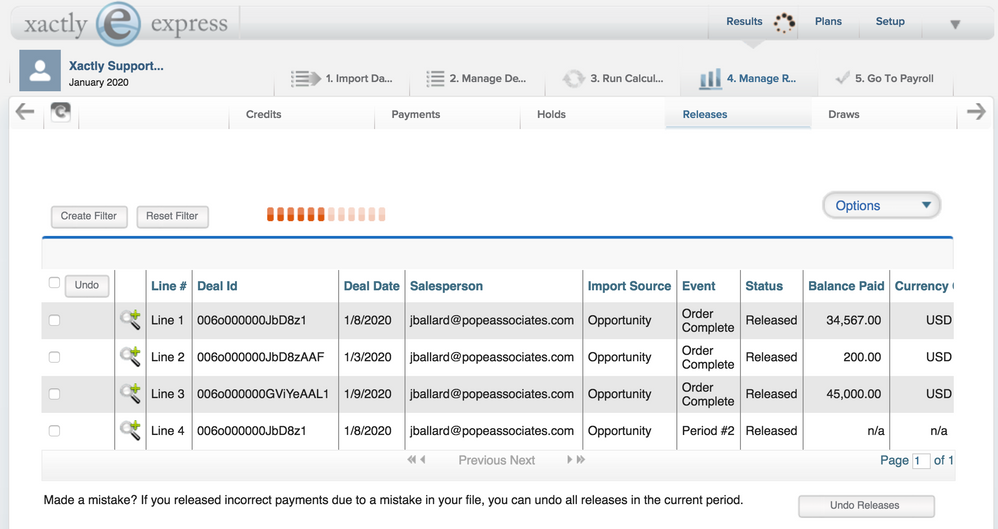
Task: Open the Setup menu
Action: pos(890,21)
